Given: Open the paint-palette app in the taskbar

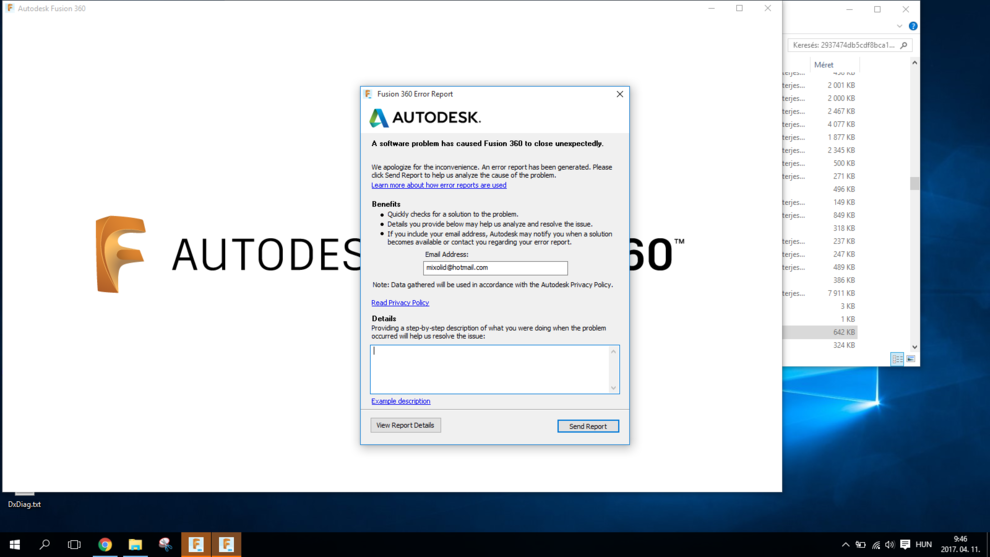Looking at the screenshot, I should coord(165,544).
